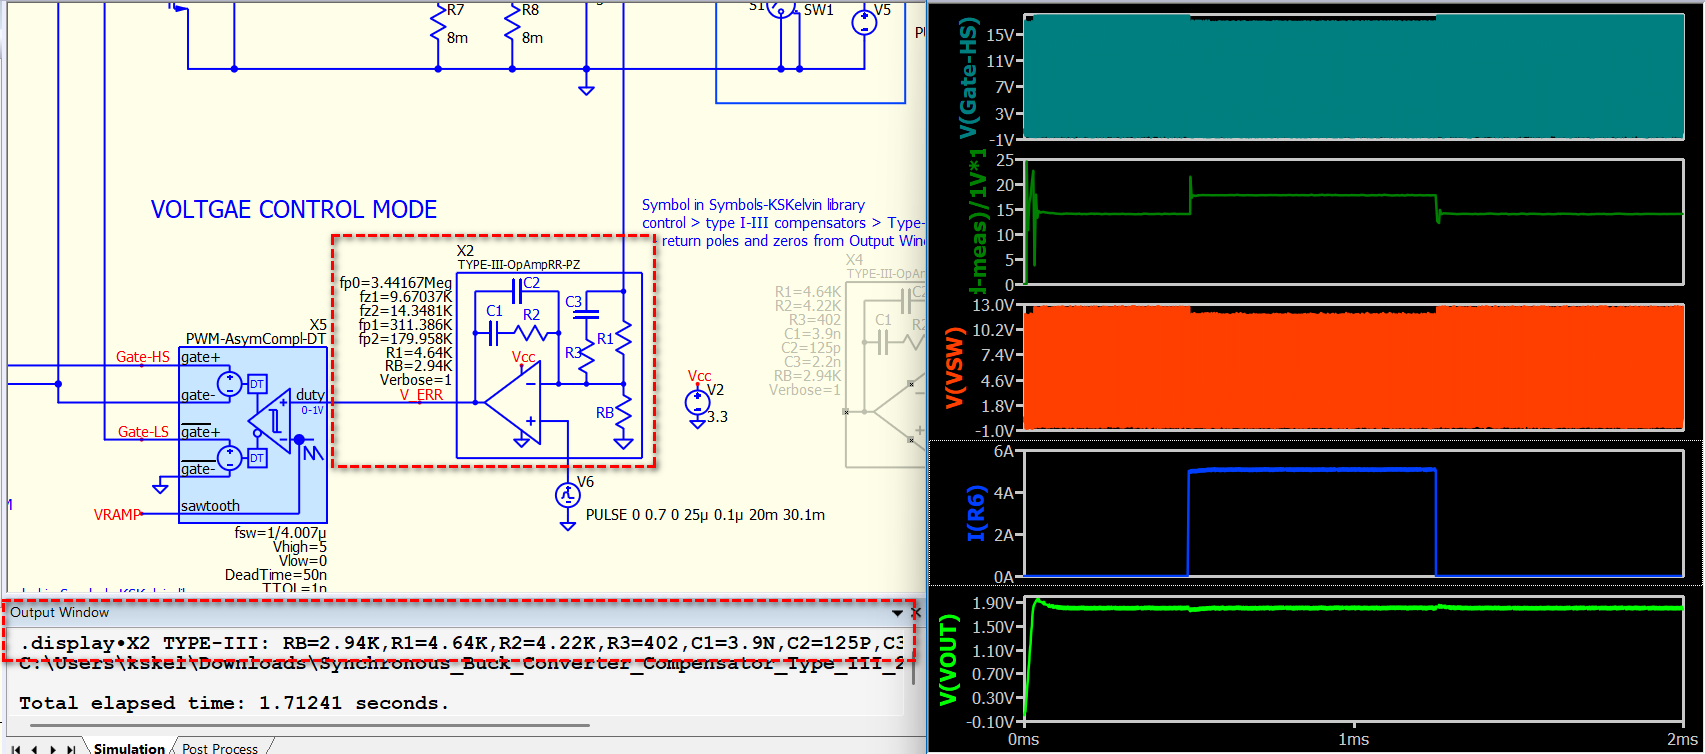
Task: Click the fsw=1/4.007µ parameter text
Action: coord(280,533)
